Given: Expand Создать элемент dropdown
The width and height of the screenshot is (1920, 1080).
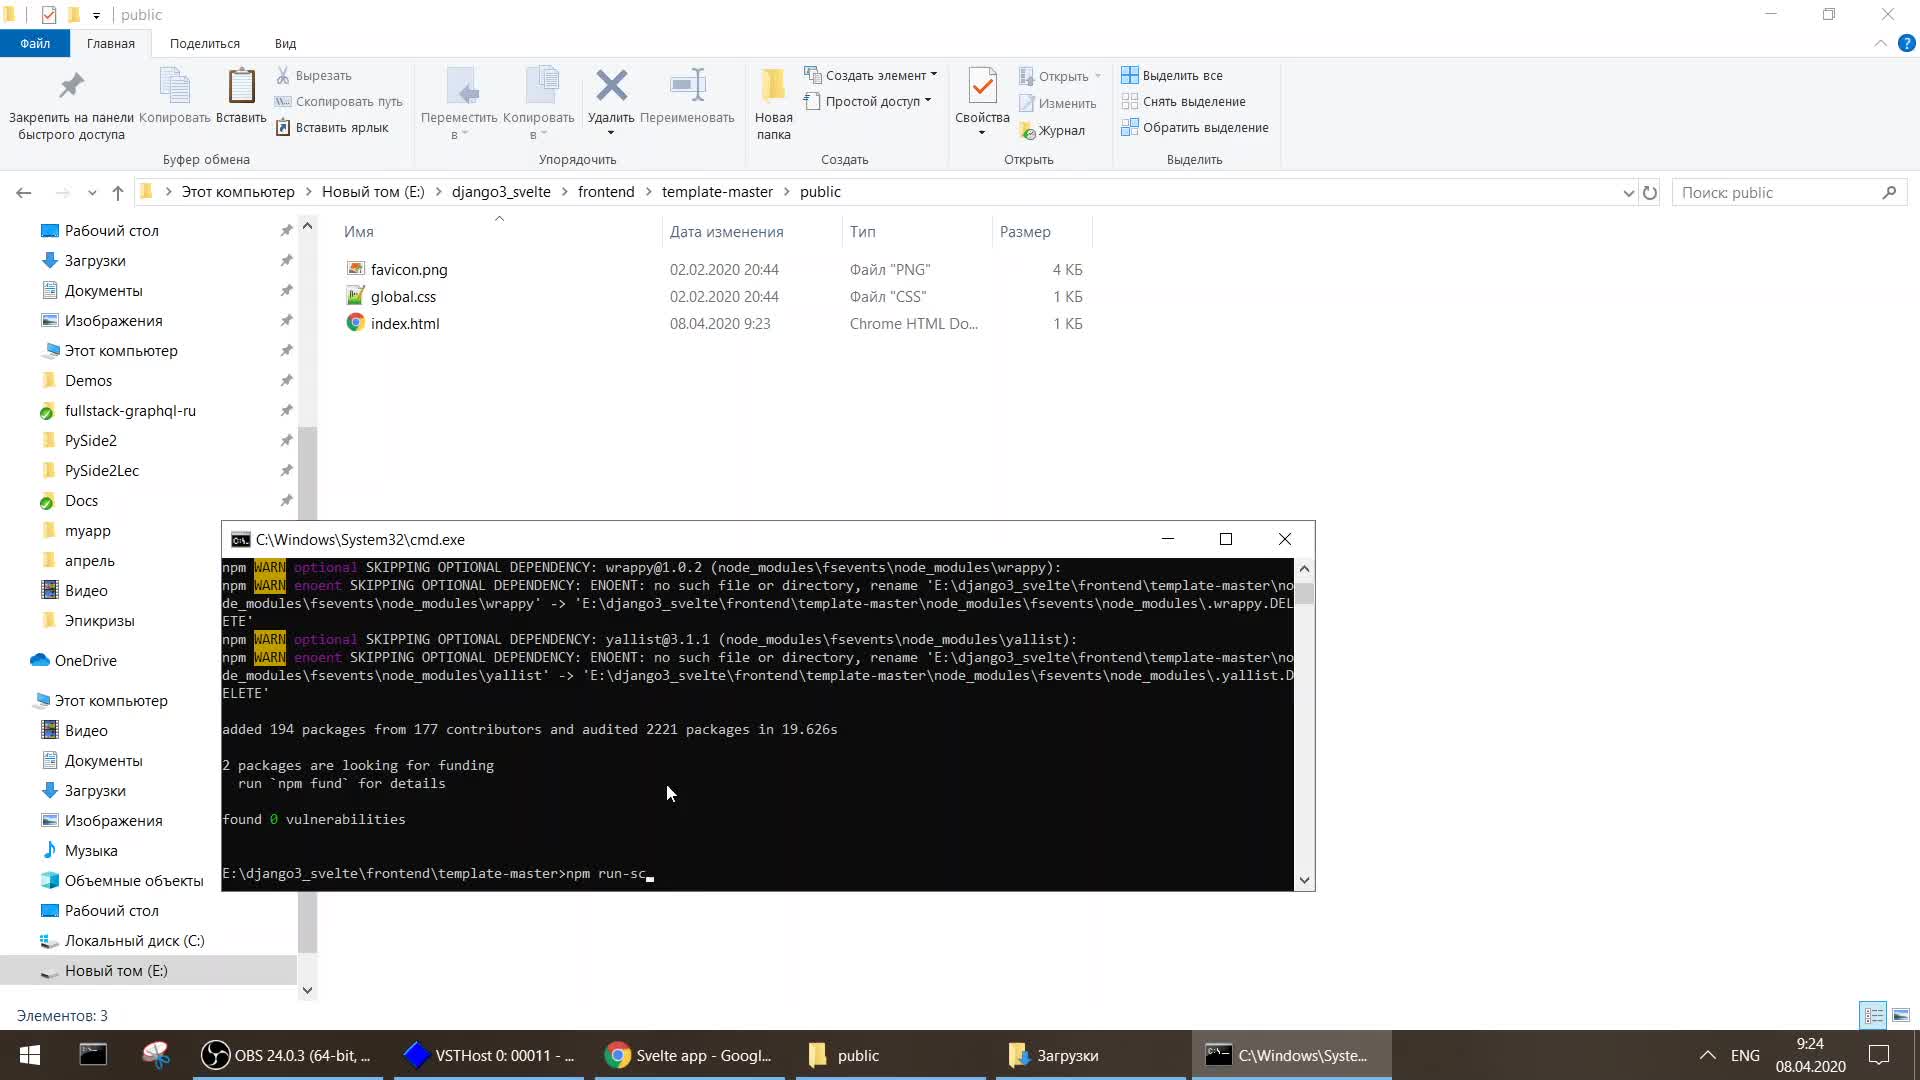Looking at the screenshot, I should click(870, 75).
